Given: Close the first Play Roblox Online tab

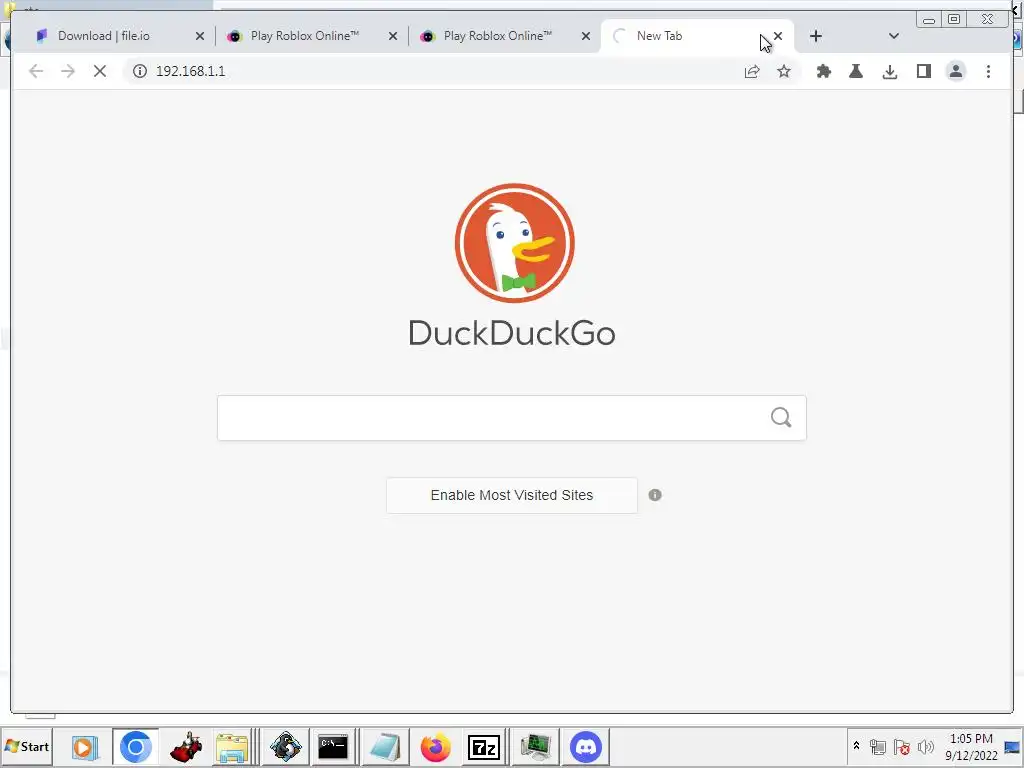Looking at the screenshot, I should click(392, 37).
